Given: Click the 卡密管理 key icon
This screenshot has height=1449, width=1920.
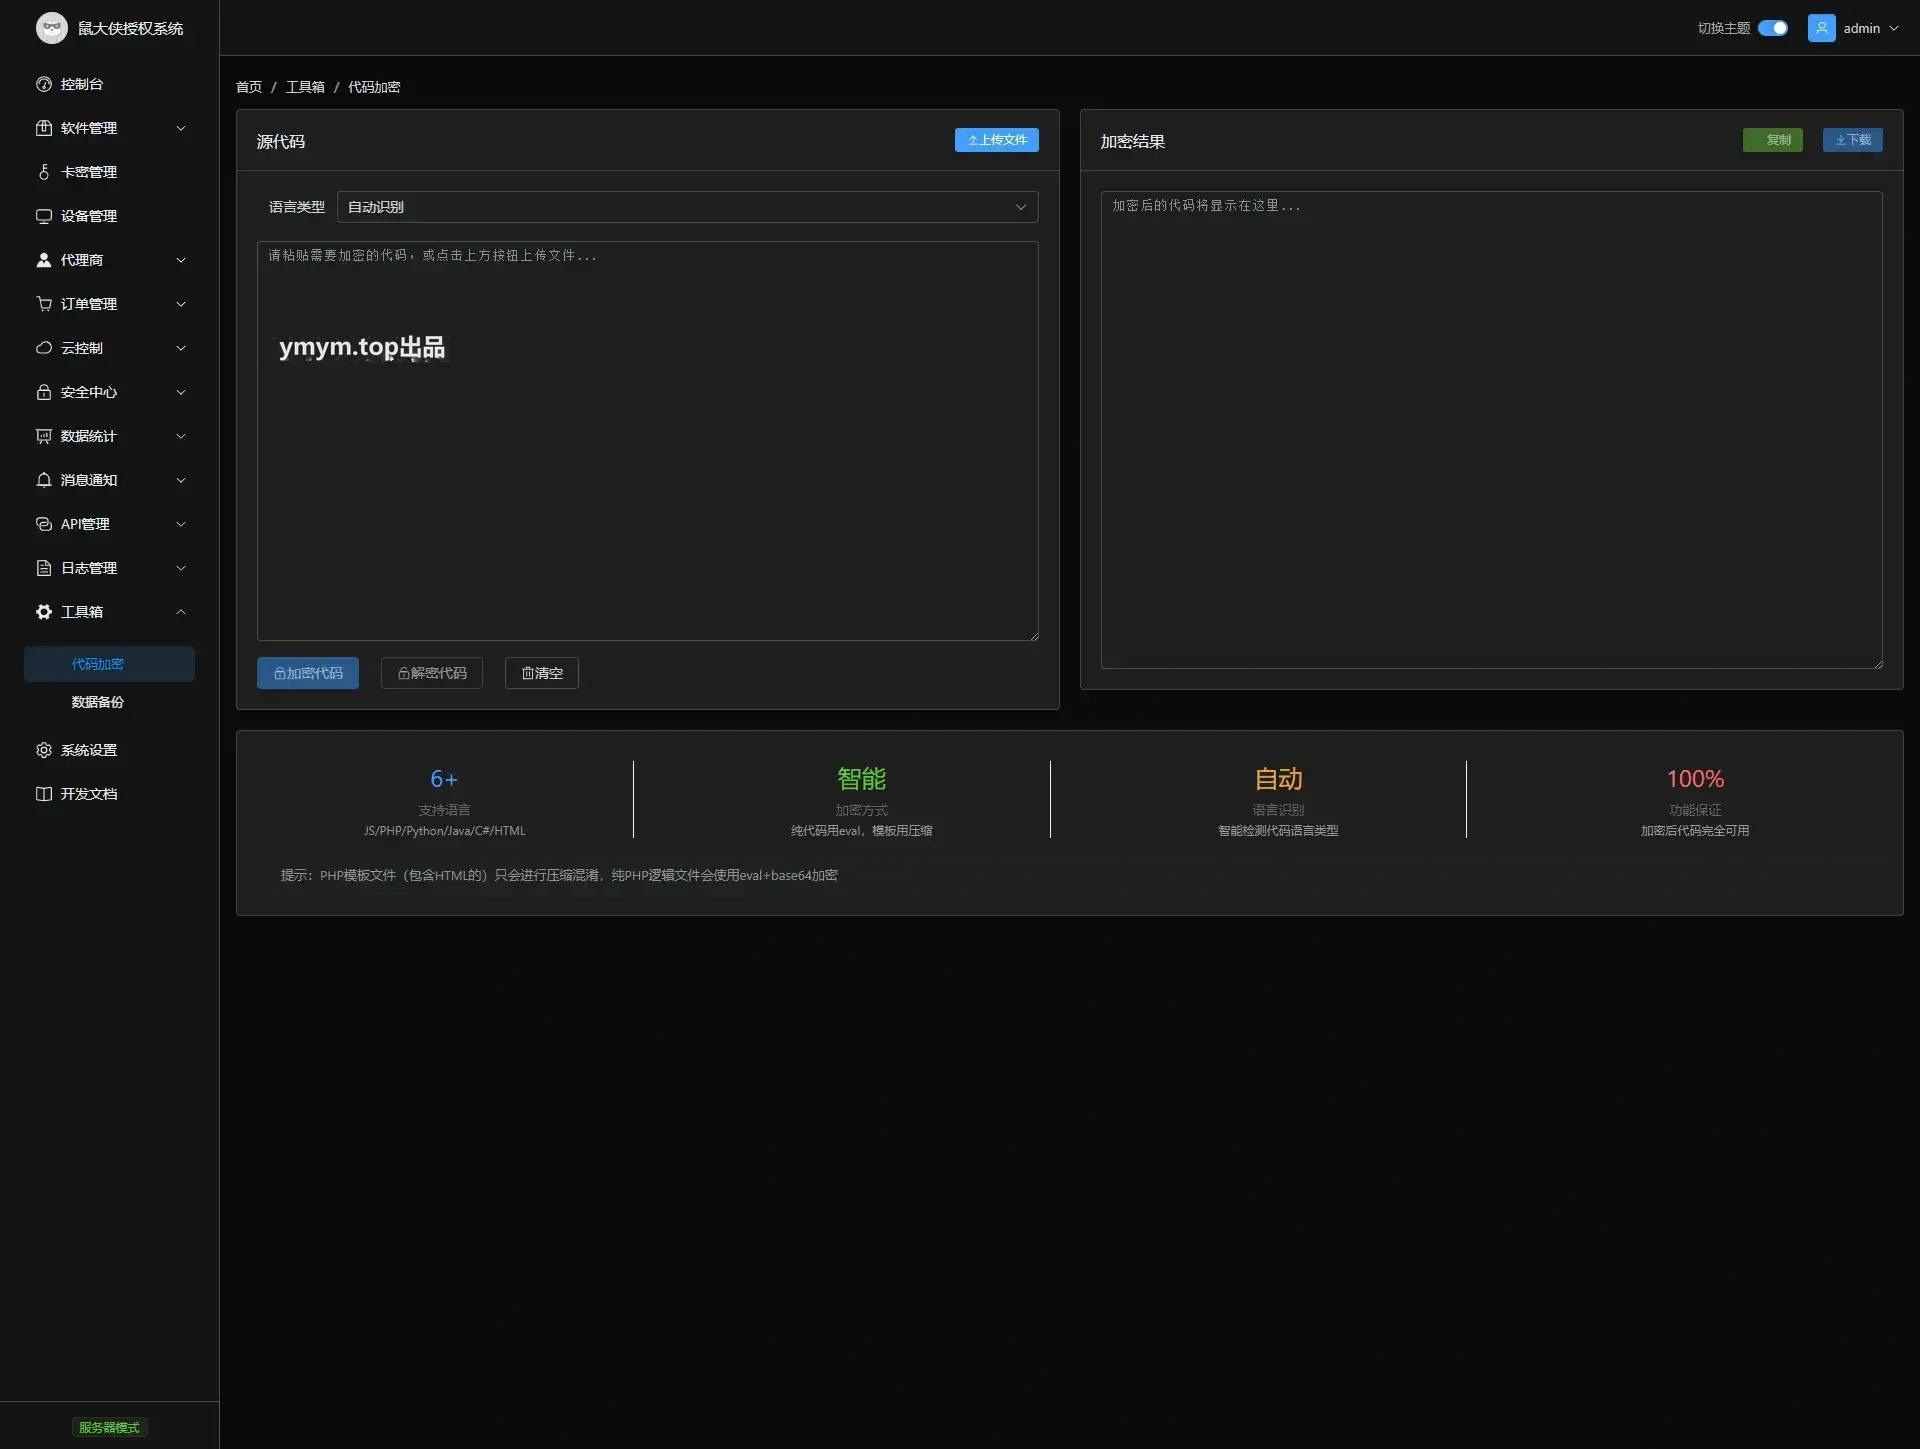Looking at the screenshot, I should point(44,172).
